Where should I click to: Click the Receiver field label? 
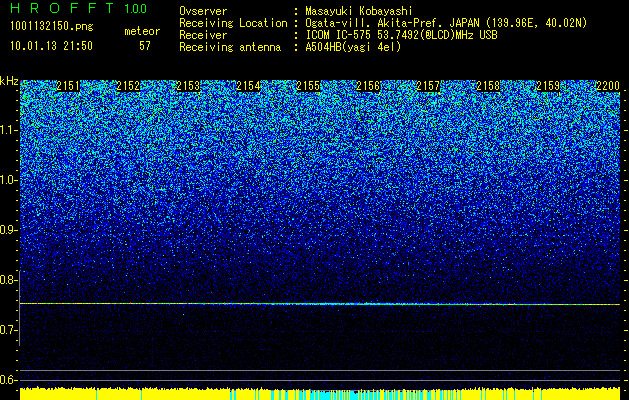tap(203, 35)
